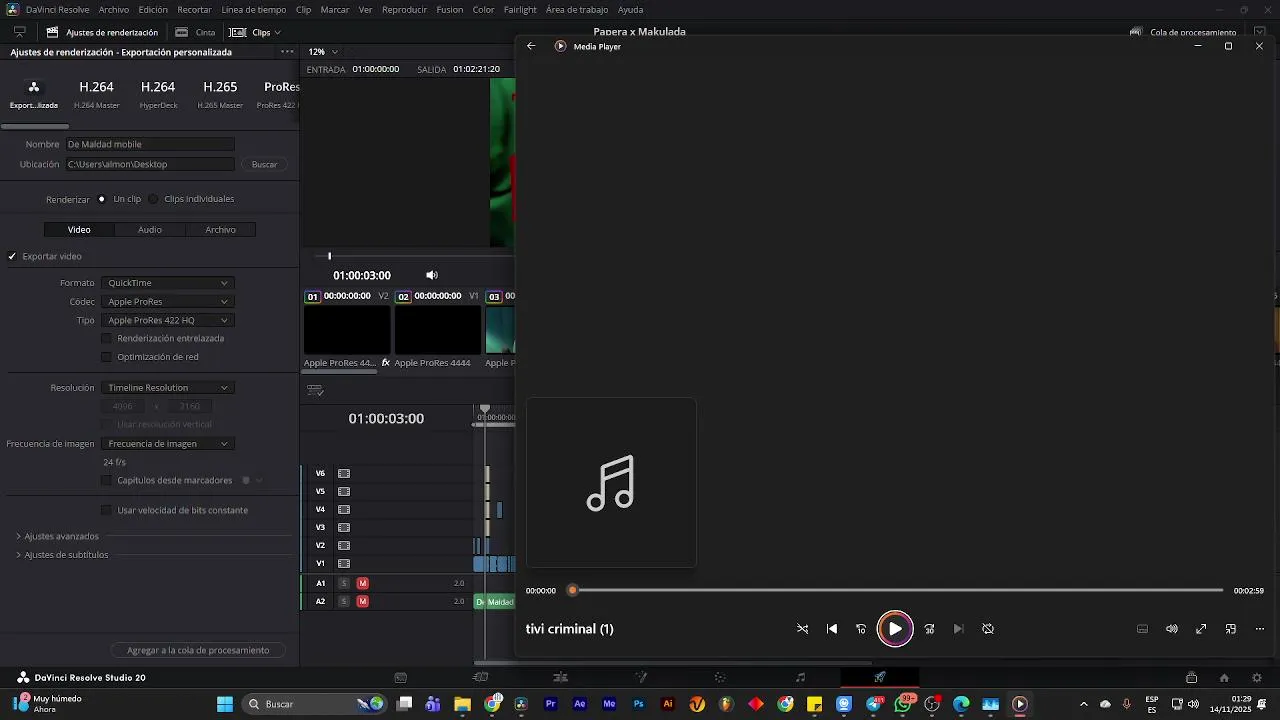This screenshot has width=1280, height=720.
Task: Skip back 10 seconds in Media Player
Action: tap(861, 629)
